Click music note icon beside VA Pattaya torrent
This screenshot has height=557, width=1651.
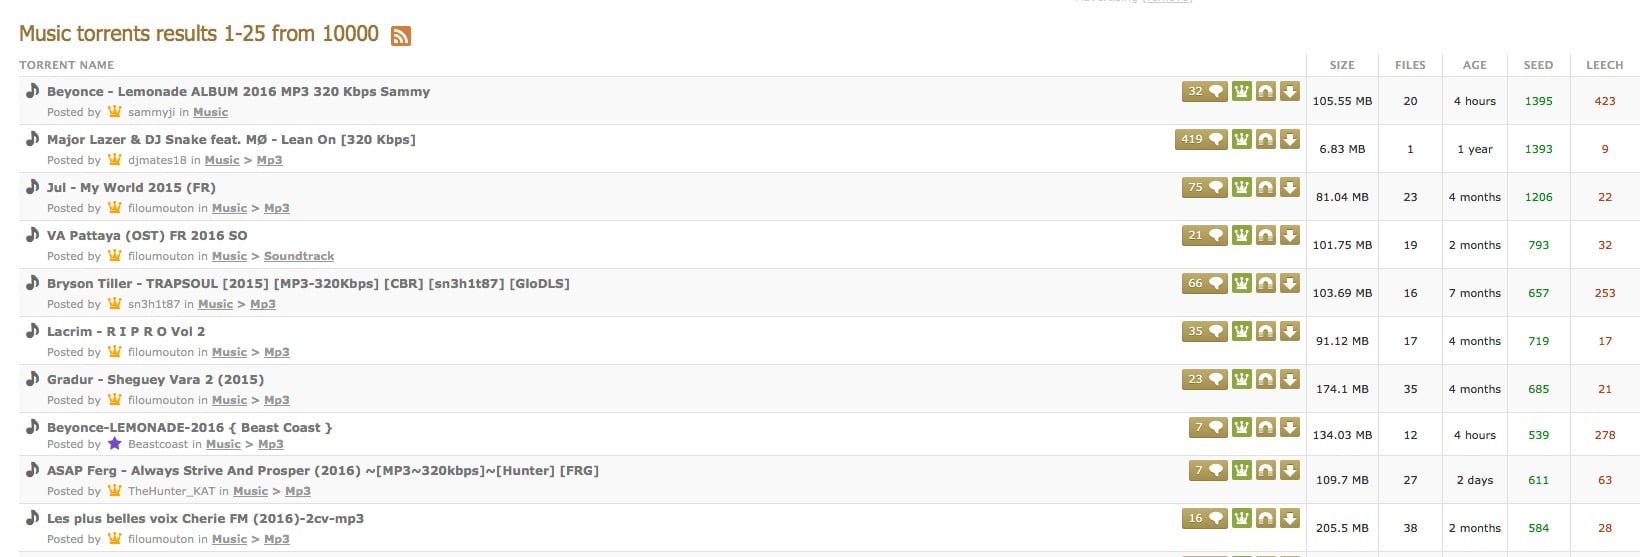point(32,235)
